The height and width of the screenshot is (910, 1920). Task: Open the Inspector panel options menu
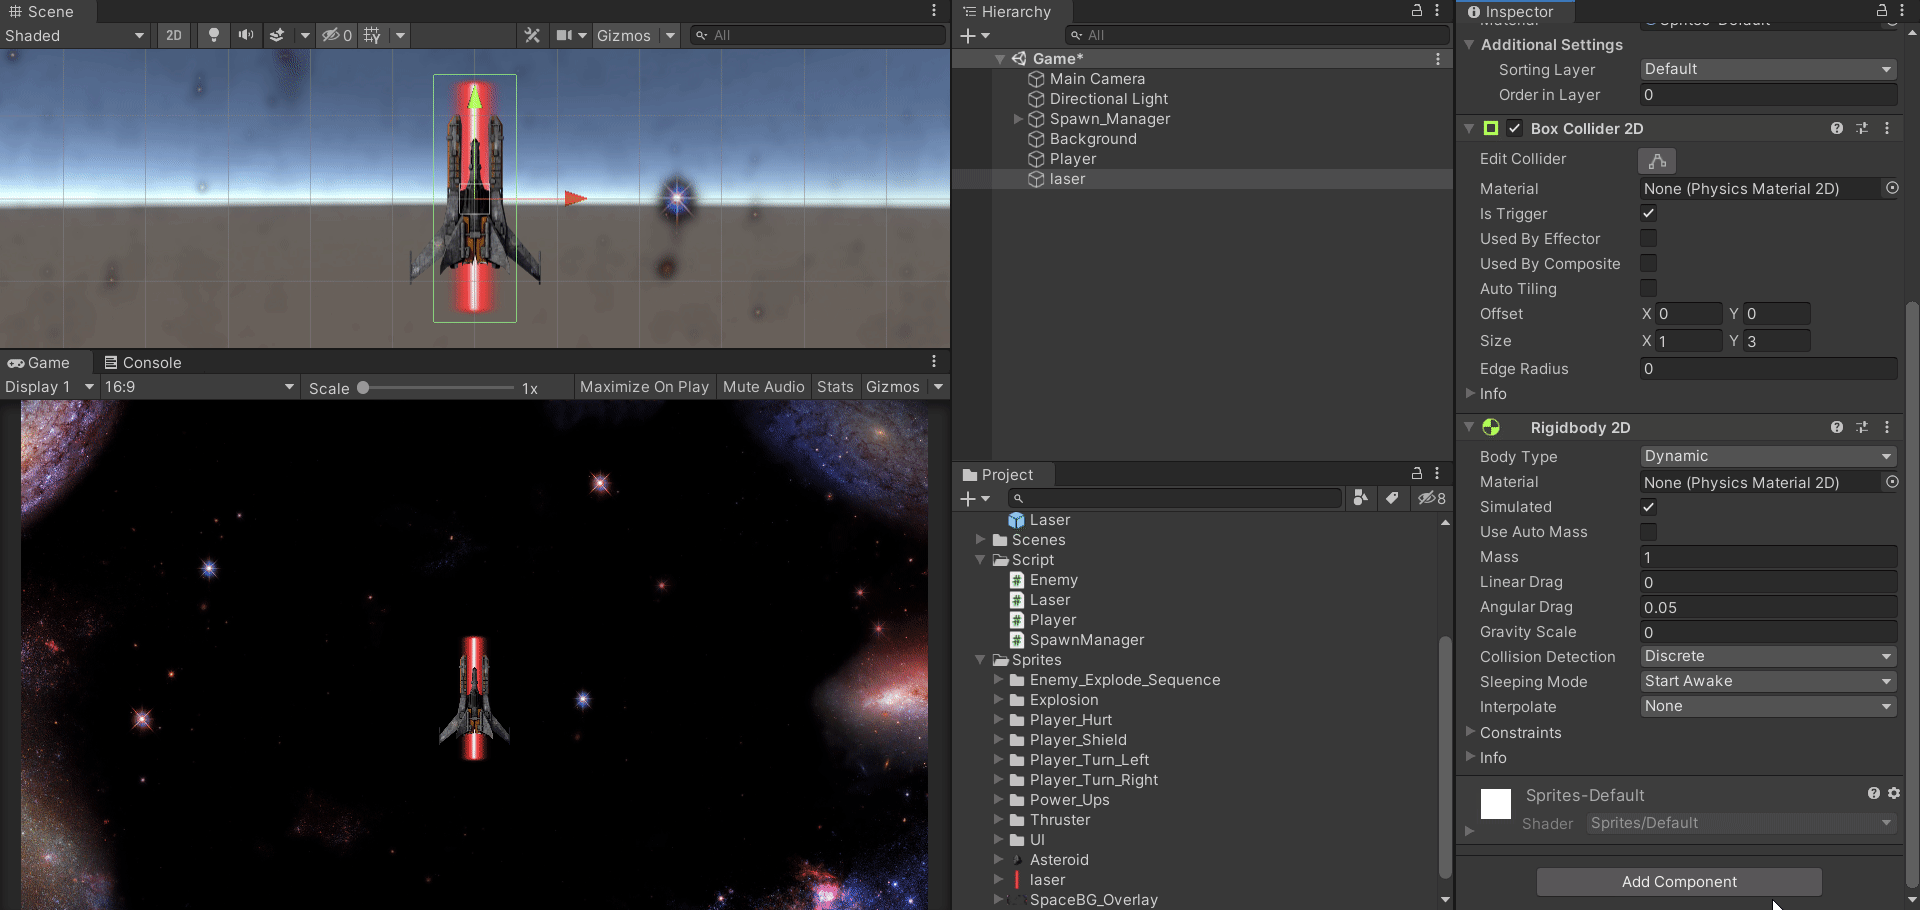click(x=1902, y=11)
